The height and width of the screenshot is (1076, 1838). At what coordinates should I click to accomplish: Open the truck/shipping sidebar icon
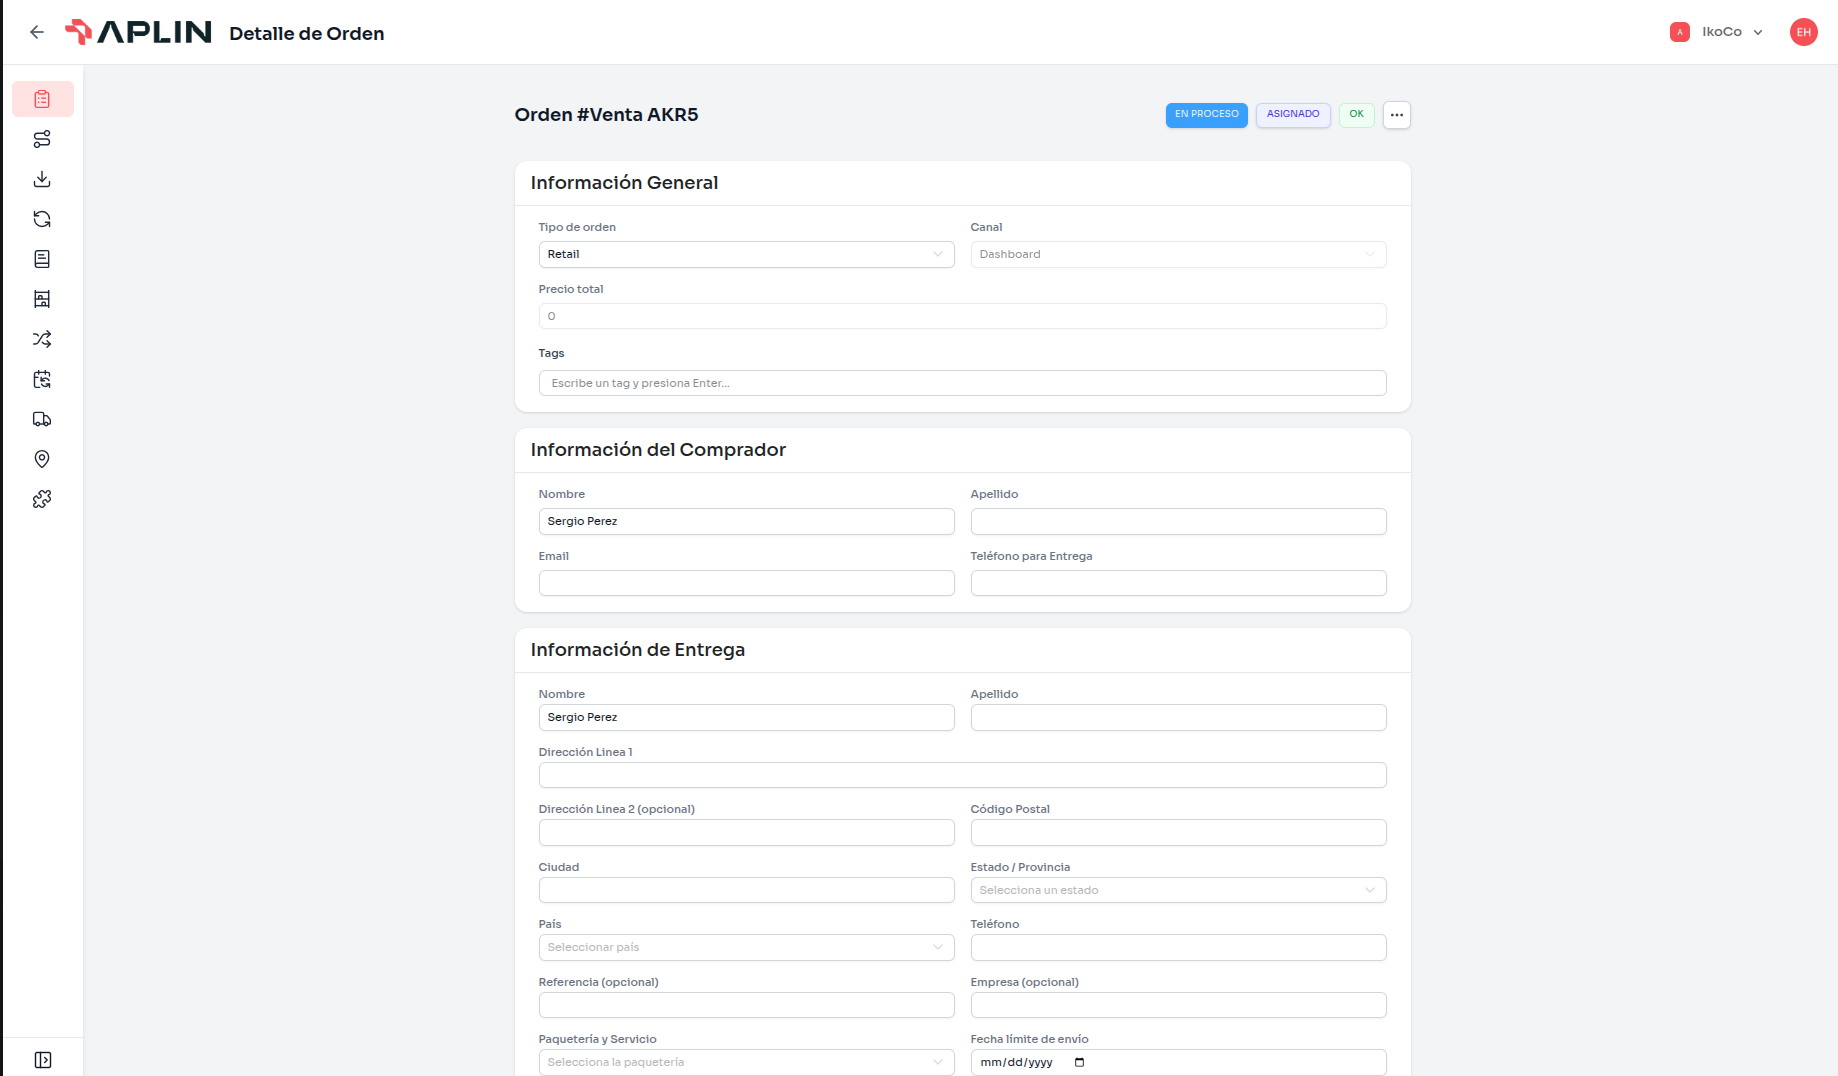coord(42,419)
